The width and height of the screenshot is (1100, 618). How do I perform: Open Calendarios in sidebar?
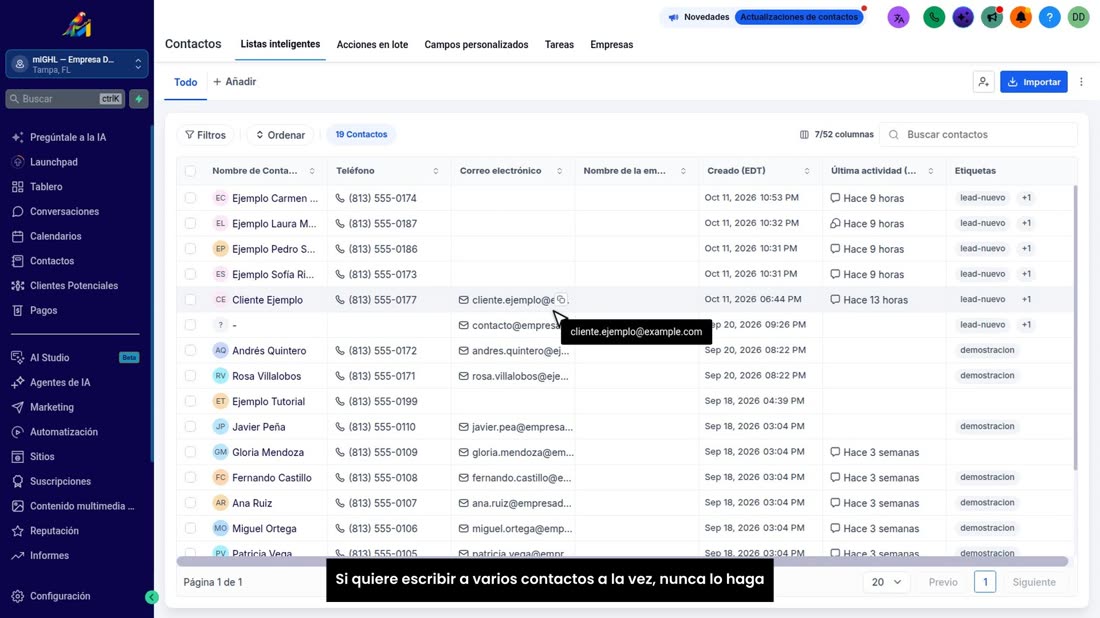pos(55,236)
